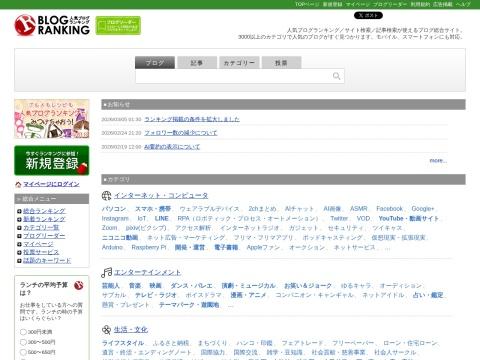480x360 pixels.
Task: Open the 総合ランキング sidebar link
Action: coord(44,211)
